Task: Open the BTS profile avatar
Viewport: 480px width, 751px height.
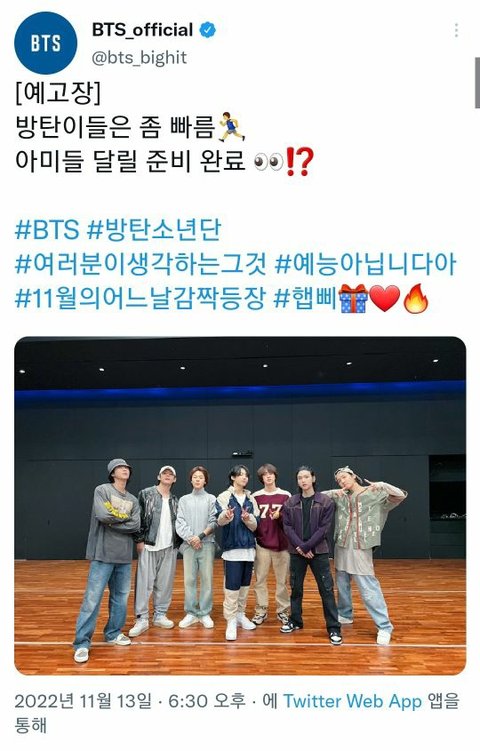Action: pyautogui.click(x=46, y=43)
